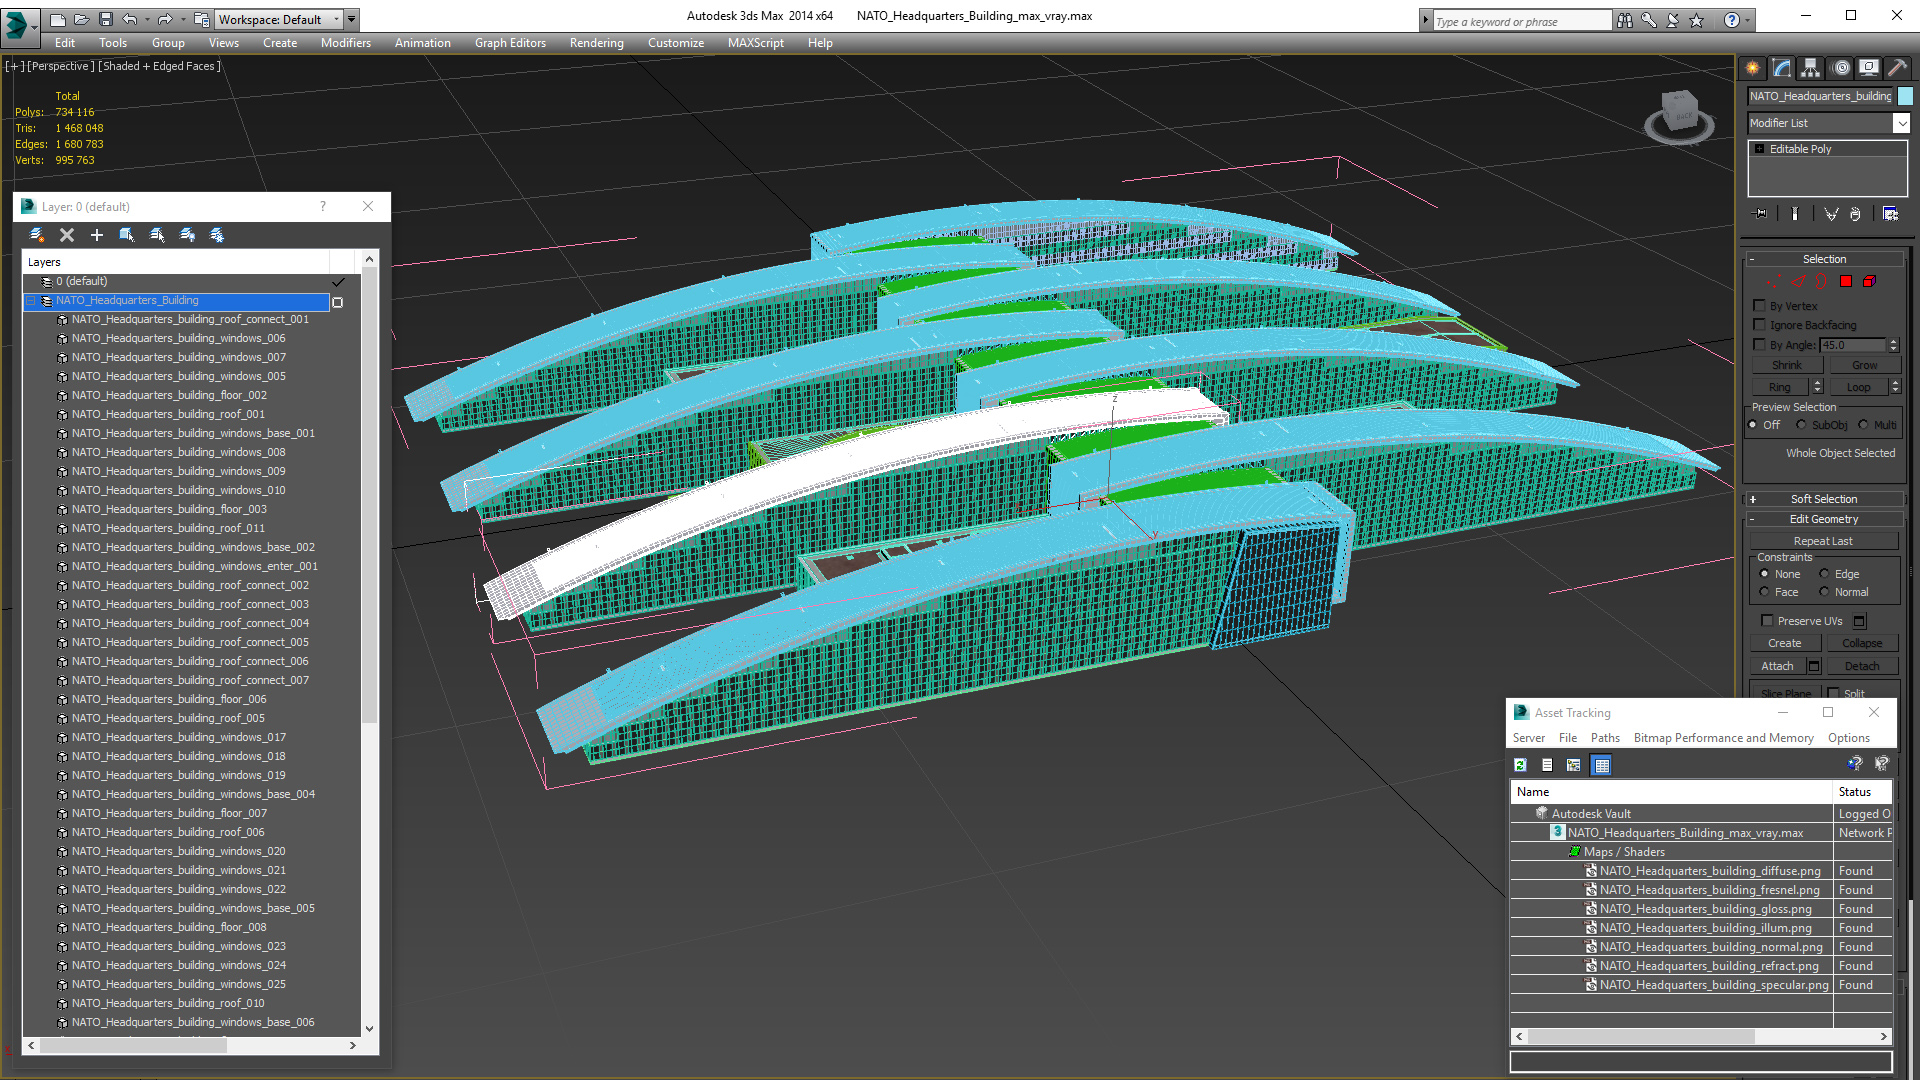Click the keyword search input field
1920x1080 pixels.
(x=1522, y=21)
